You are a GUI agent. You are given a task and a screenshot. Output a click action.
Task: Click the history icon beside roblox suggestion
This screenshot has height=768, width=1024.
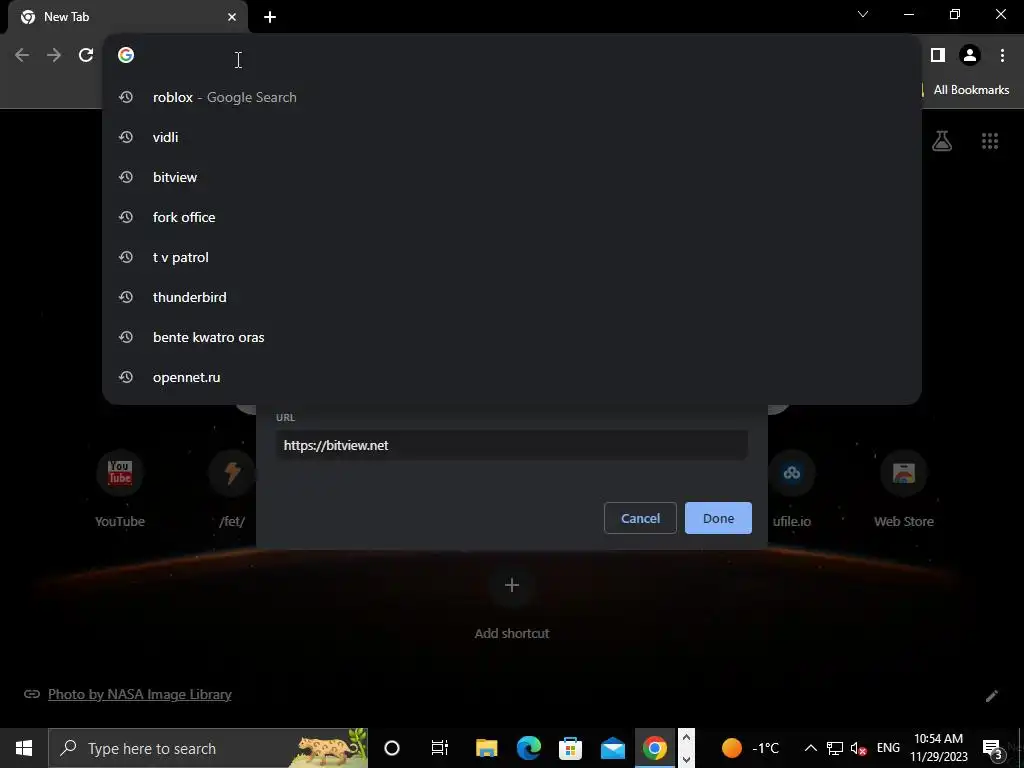point(126,97)
